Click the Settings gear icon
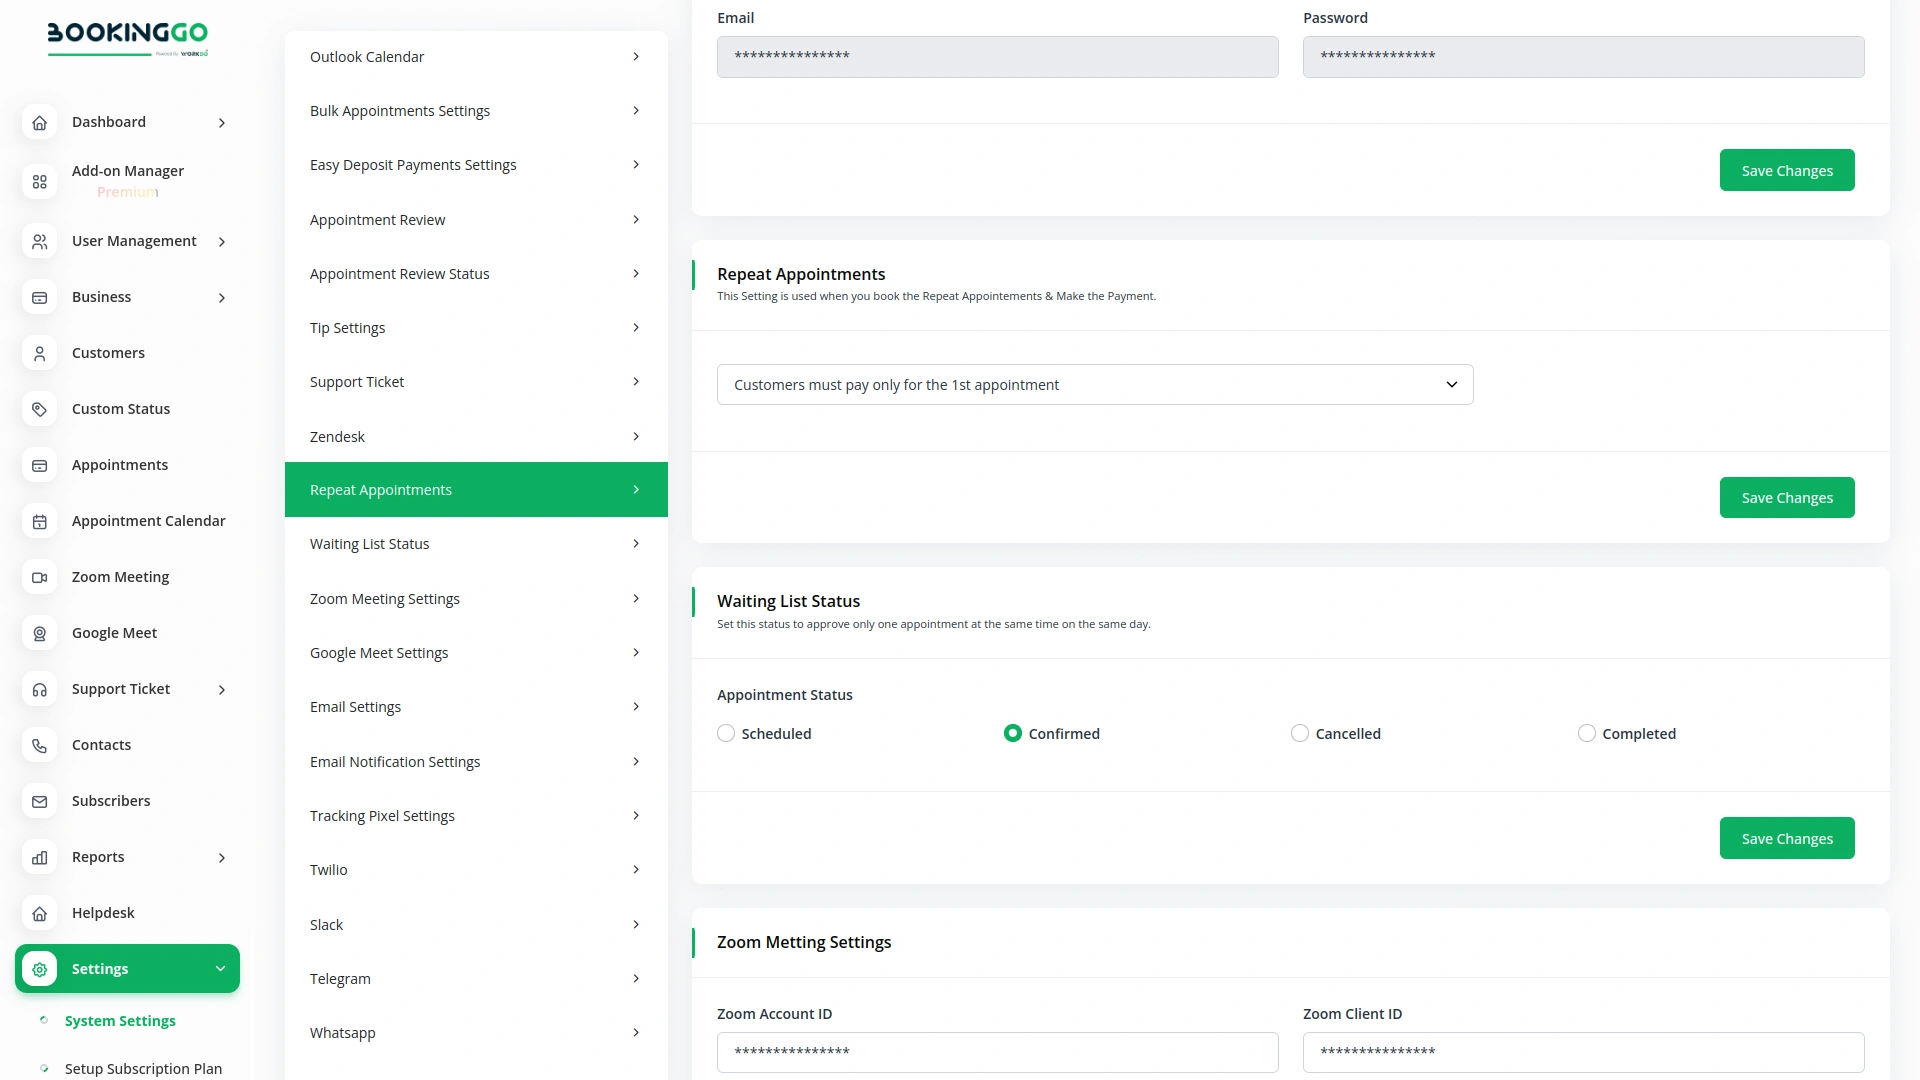Screen dimensions: 1920x1080 [39, 969]
